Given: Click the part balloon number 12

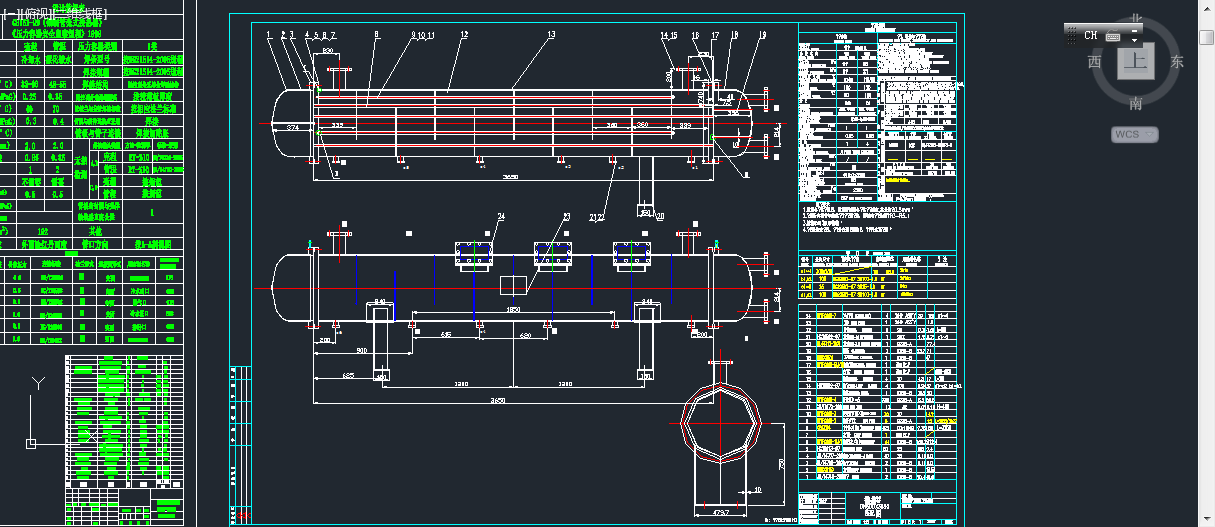Looking at the screenshot, I should [x=464, y=35].
